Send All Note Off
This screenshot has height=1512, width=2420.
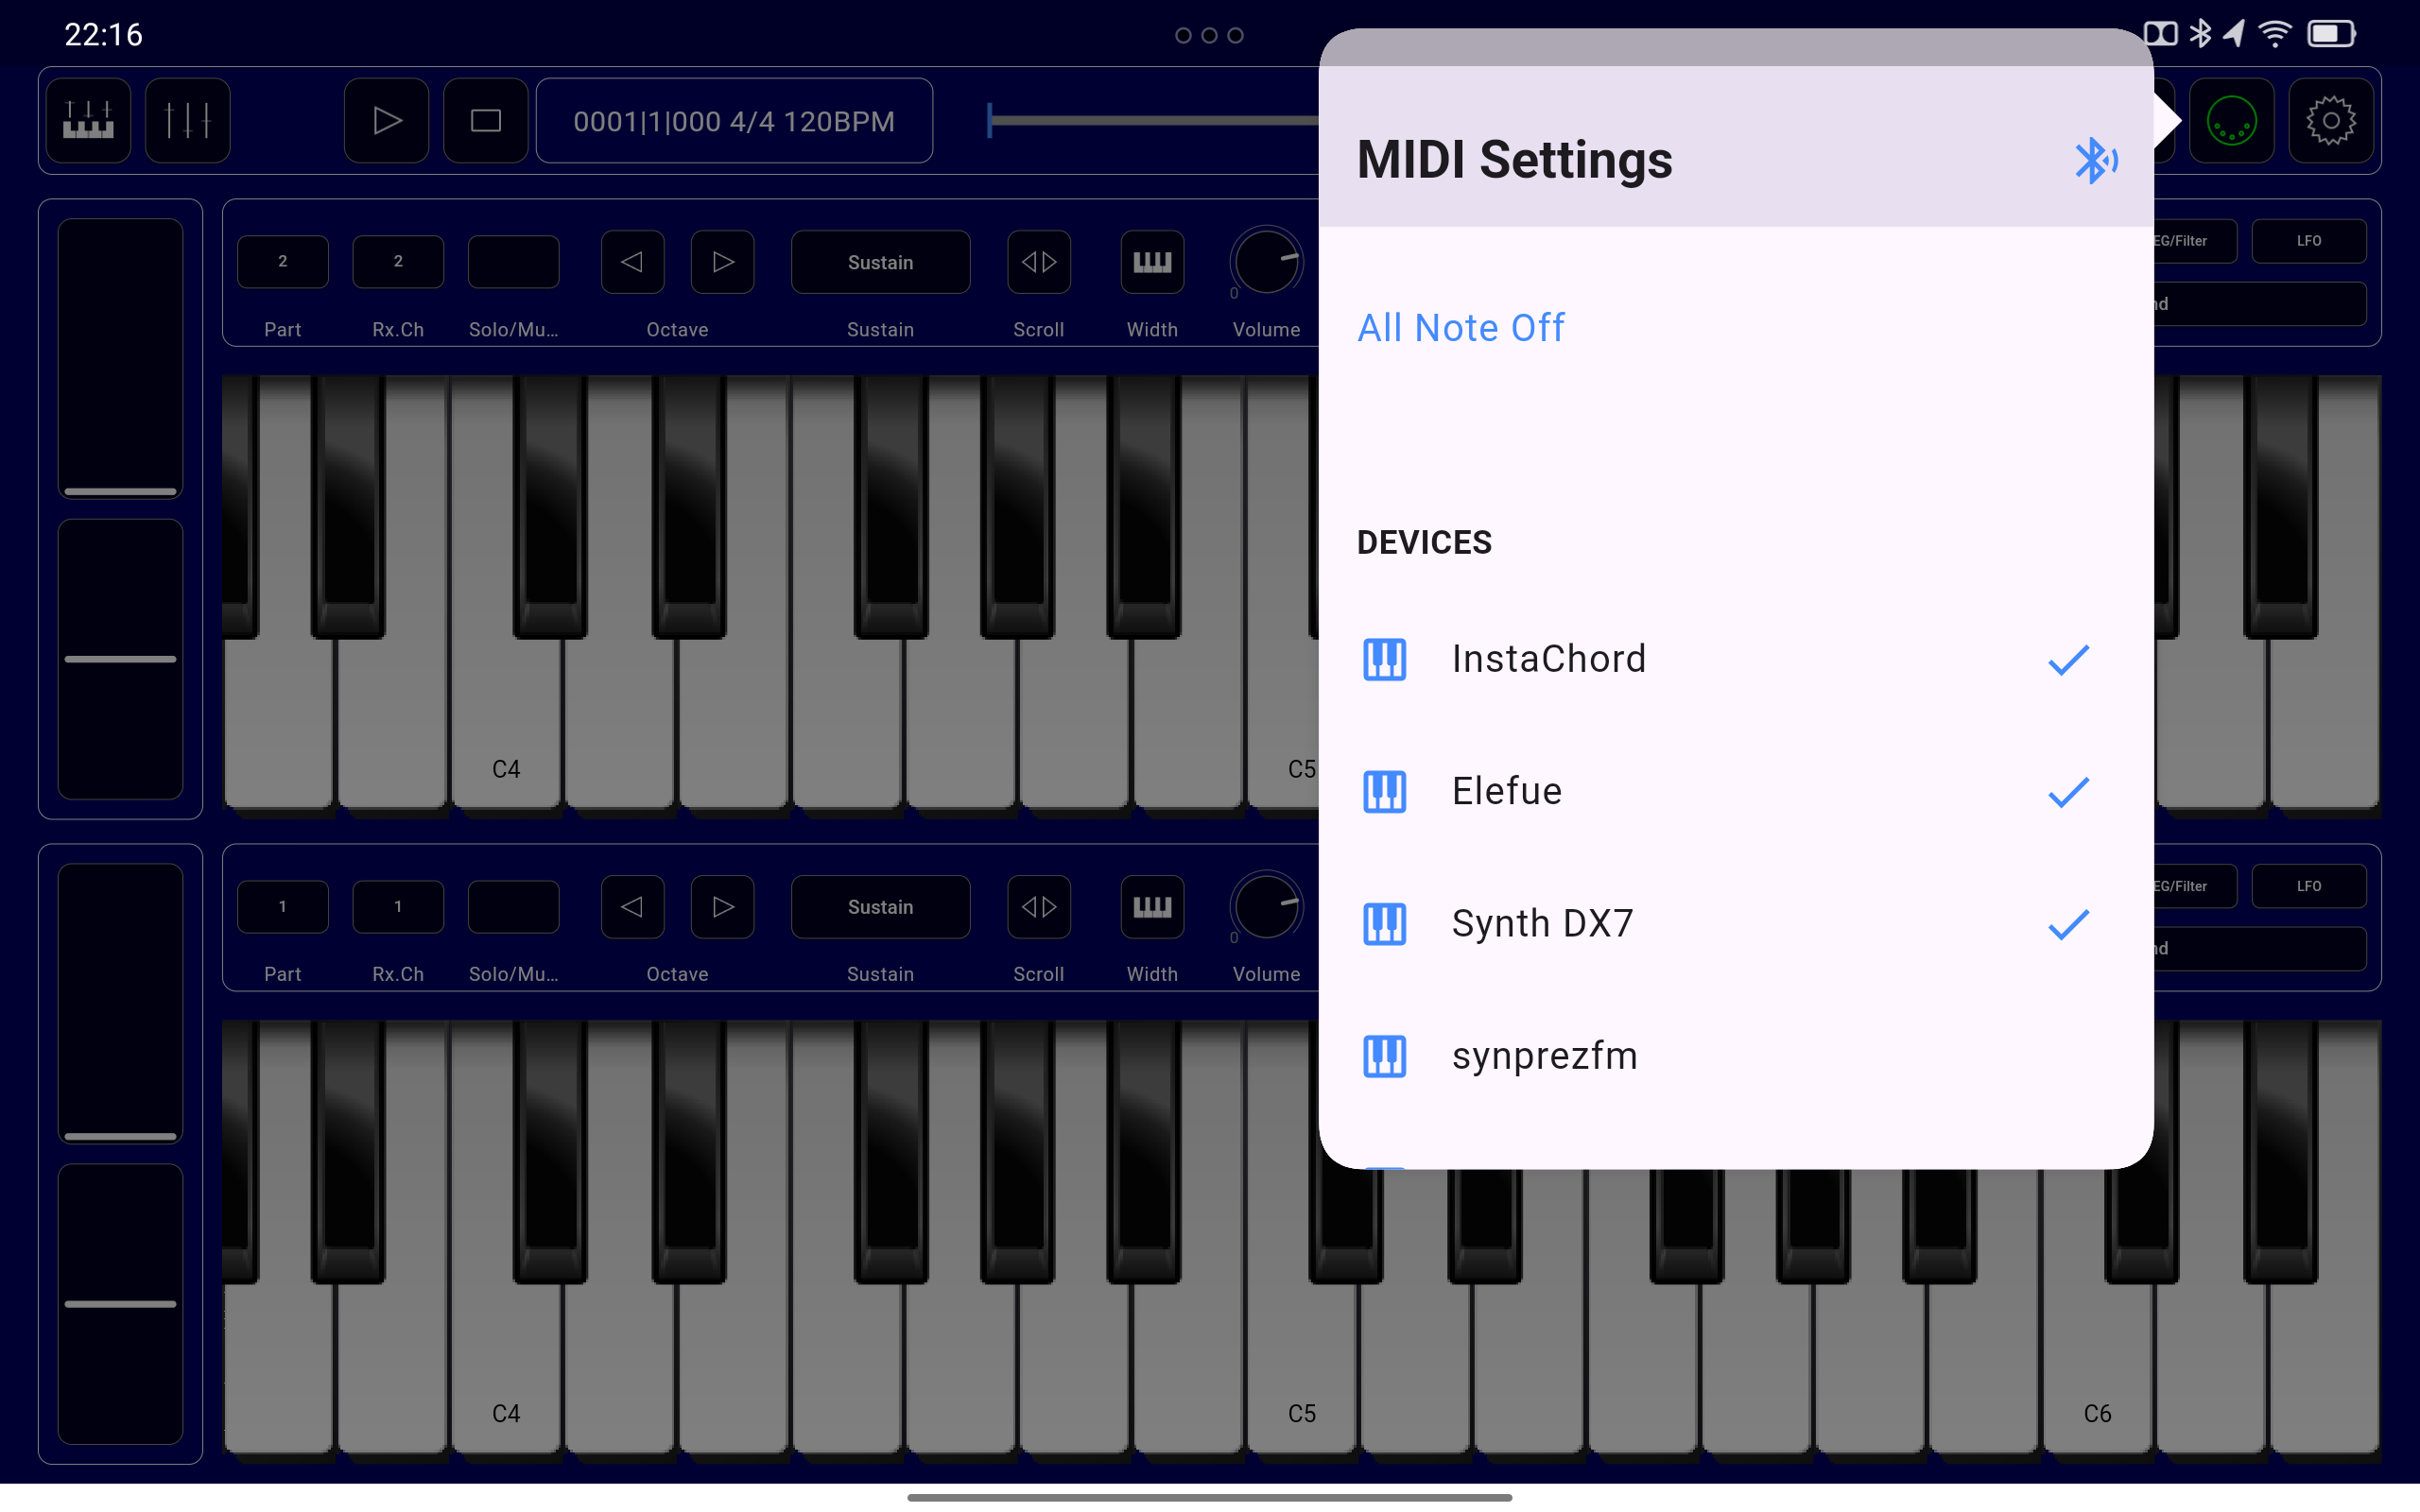coord(1460,328)
